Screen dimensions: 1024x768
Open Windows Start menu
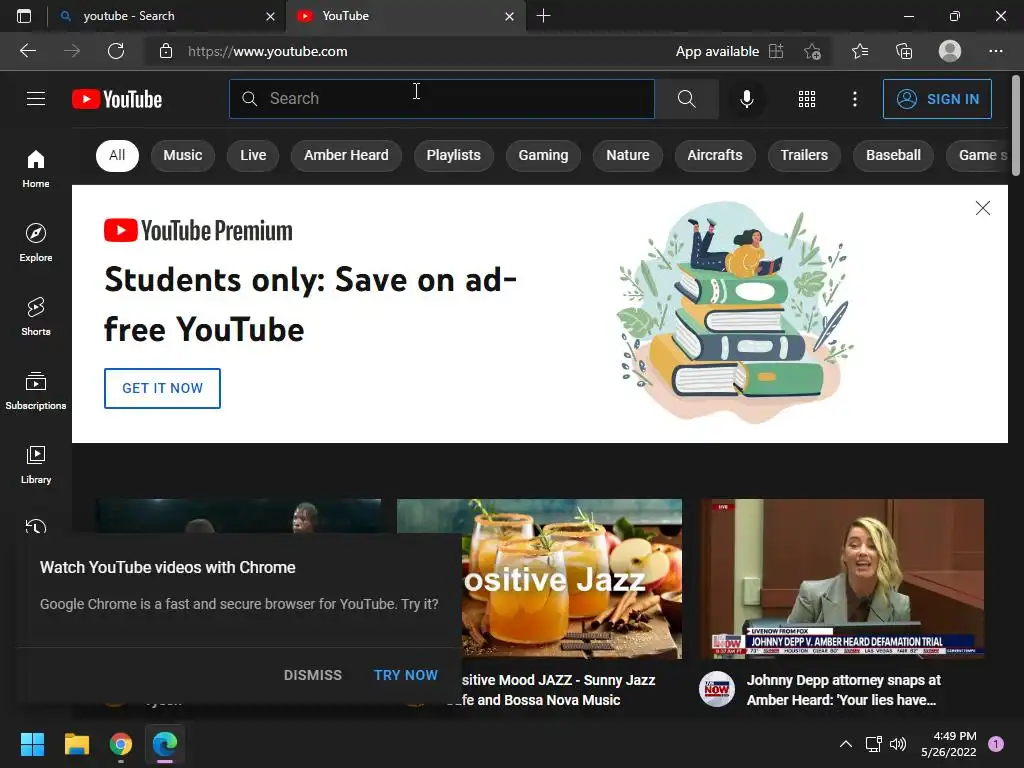[32, 744]
